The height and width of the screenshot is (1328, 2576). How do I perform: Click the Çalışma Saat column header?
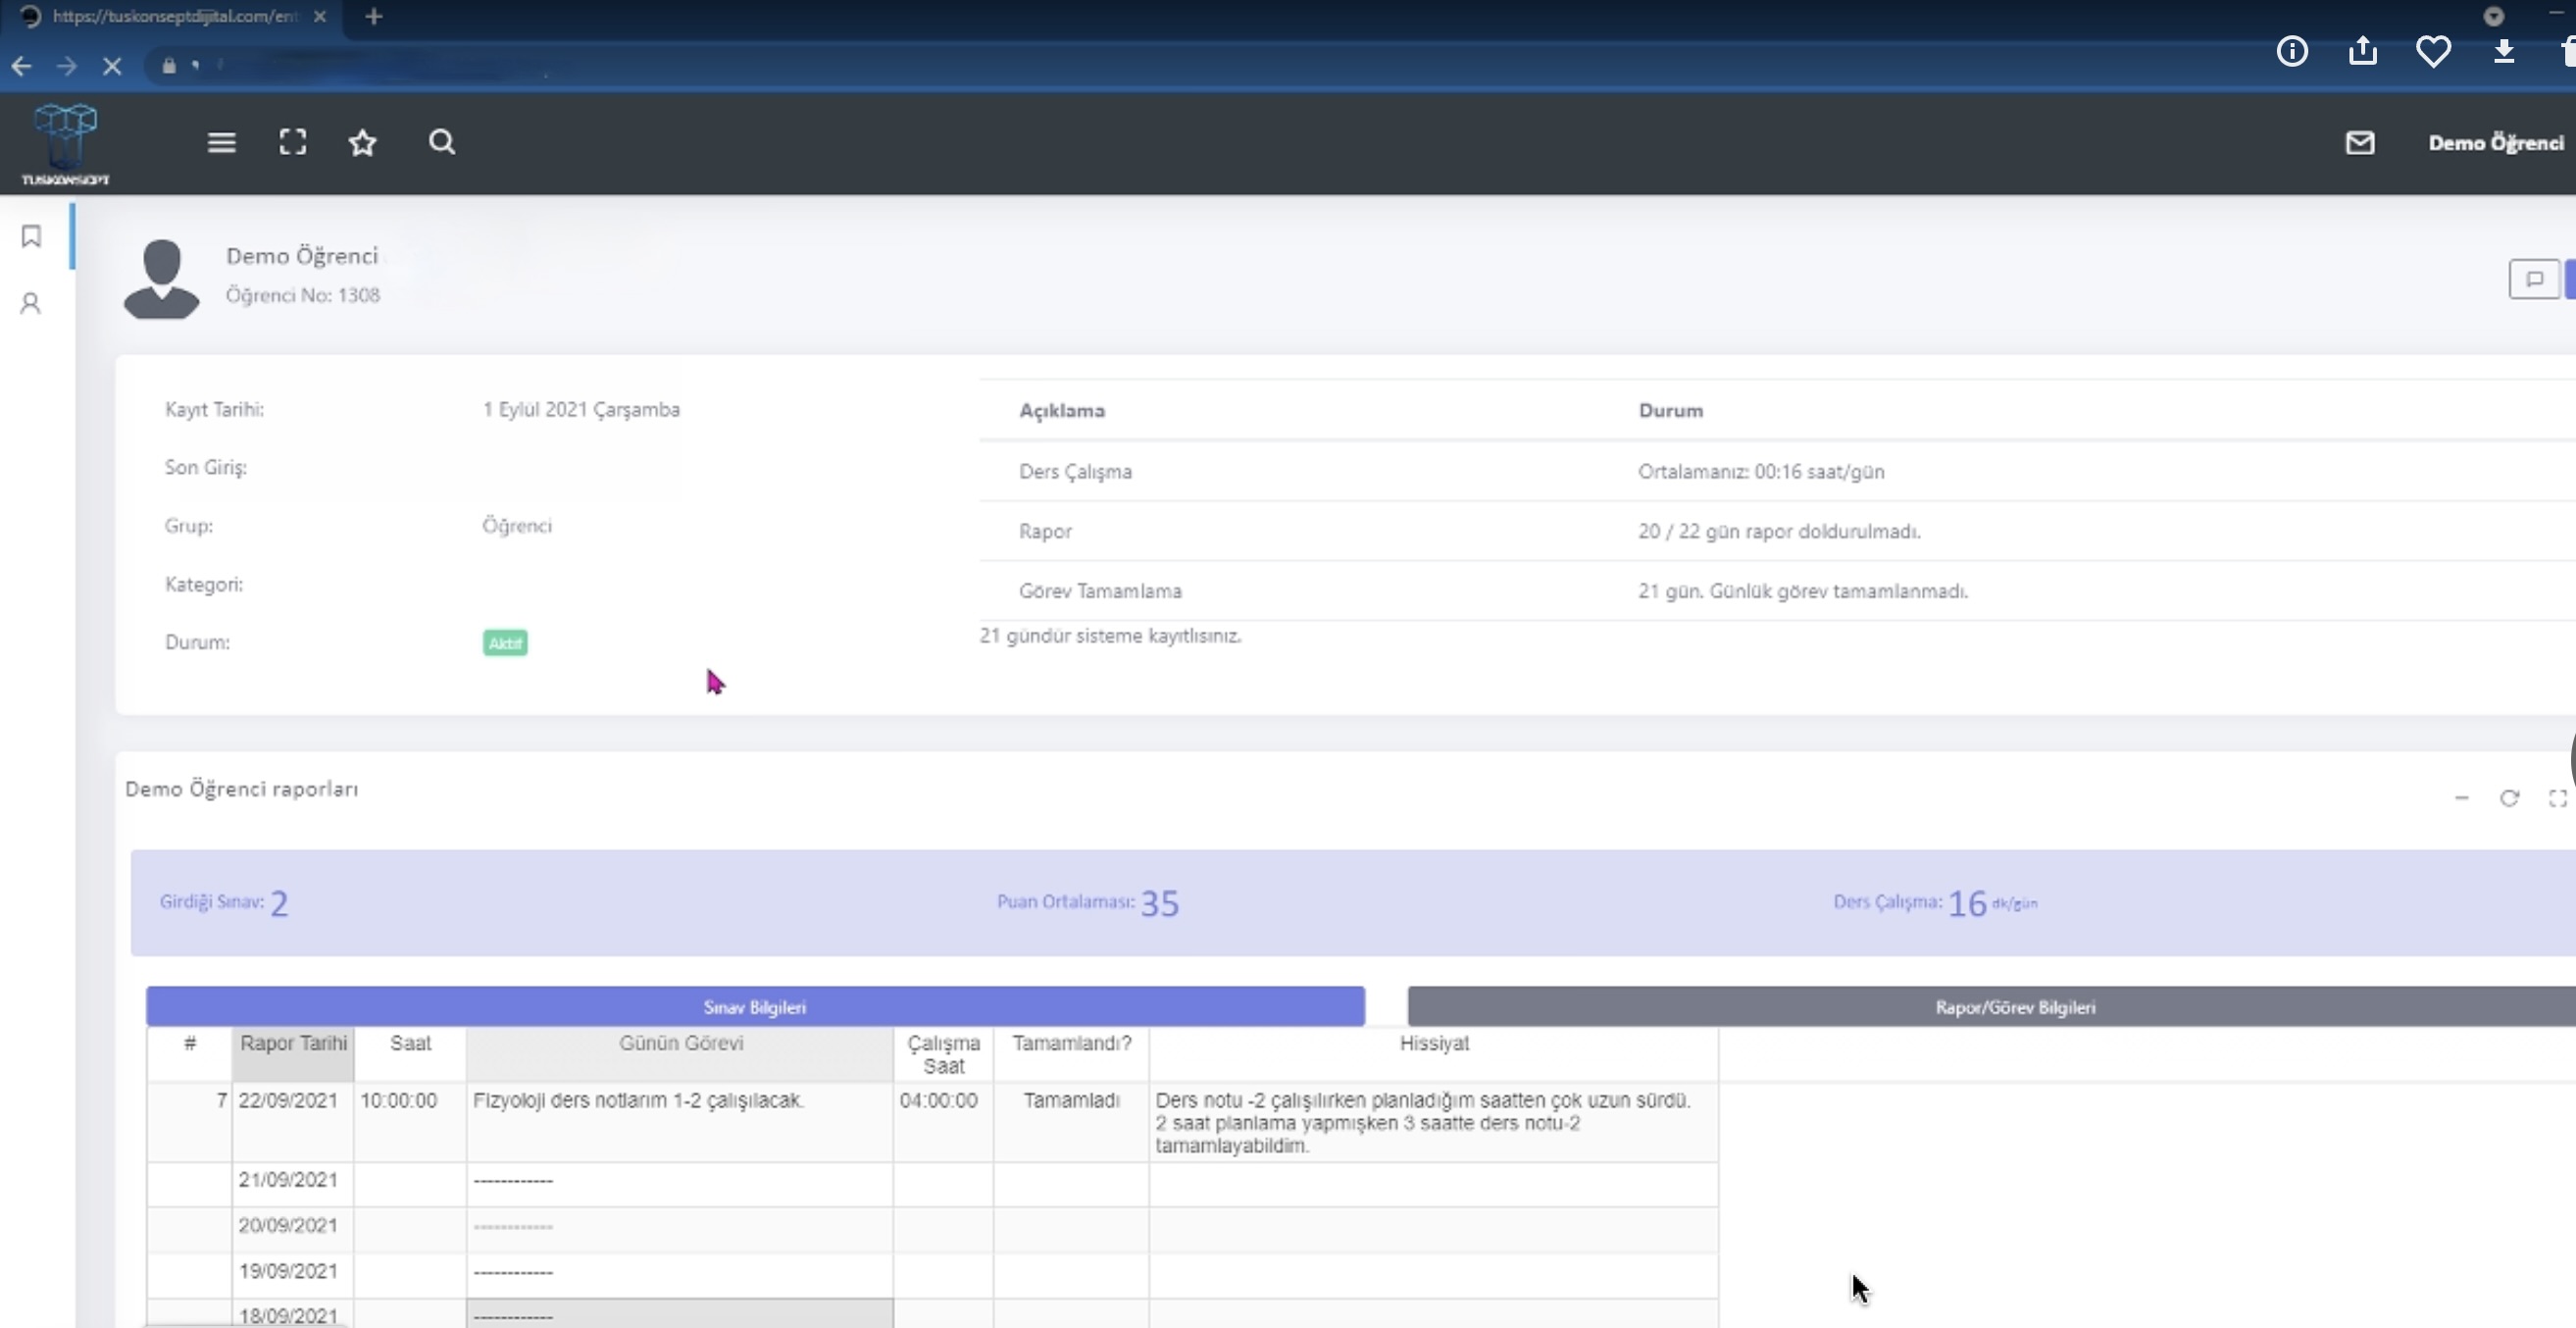pos(943,1054)
